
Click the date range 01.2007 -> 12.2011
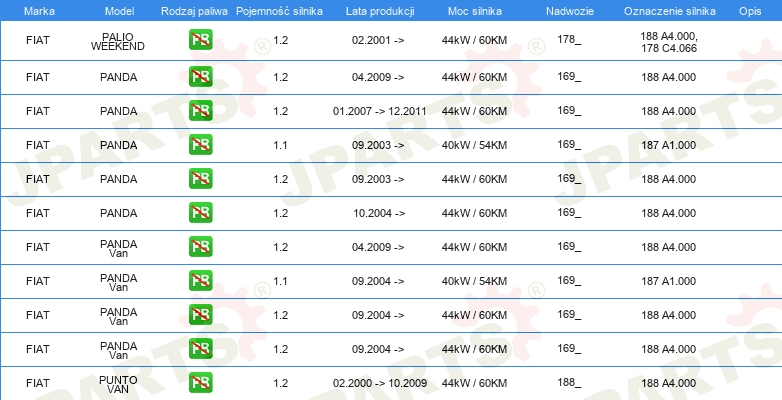(380, 111)
